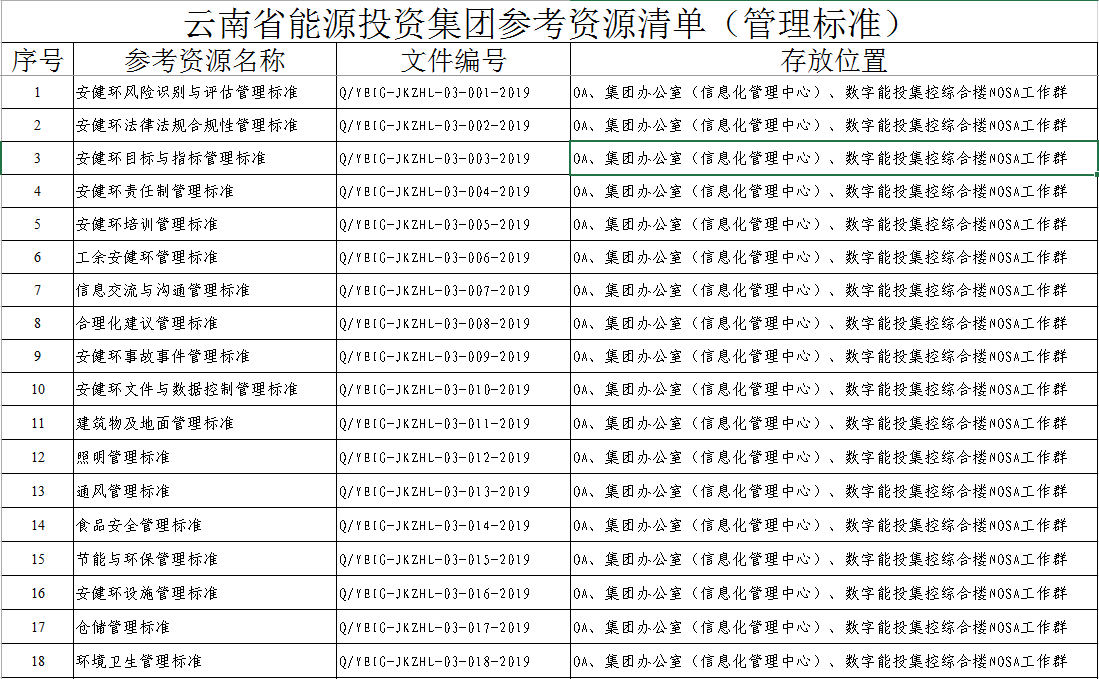Select the 存放位置 header cell
The height and width of the screenshot is (679, 1099).
[833, 60]
